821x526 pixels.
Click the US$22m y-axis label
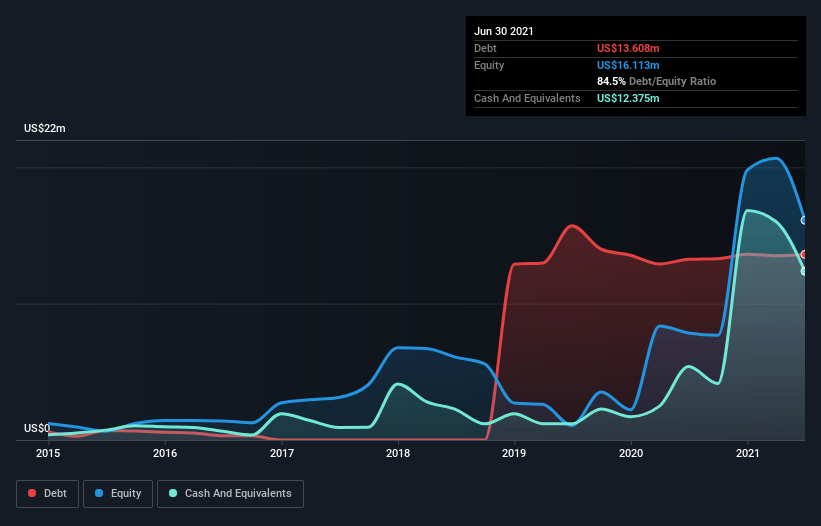pyautogui.click(x=45, y=128)
